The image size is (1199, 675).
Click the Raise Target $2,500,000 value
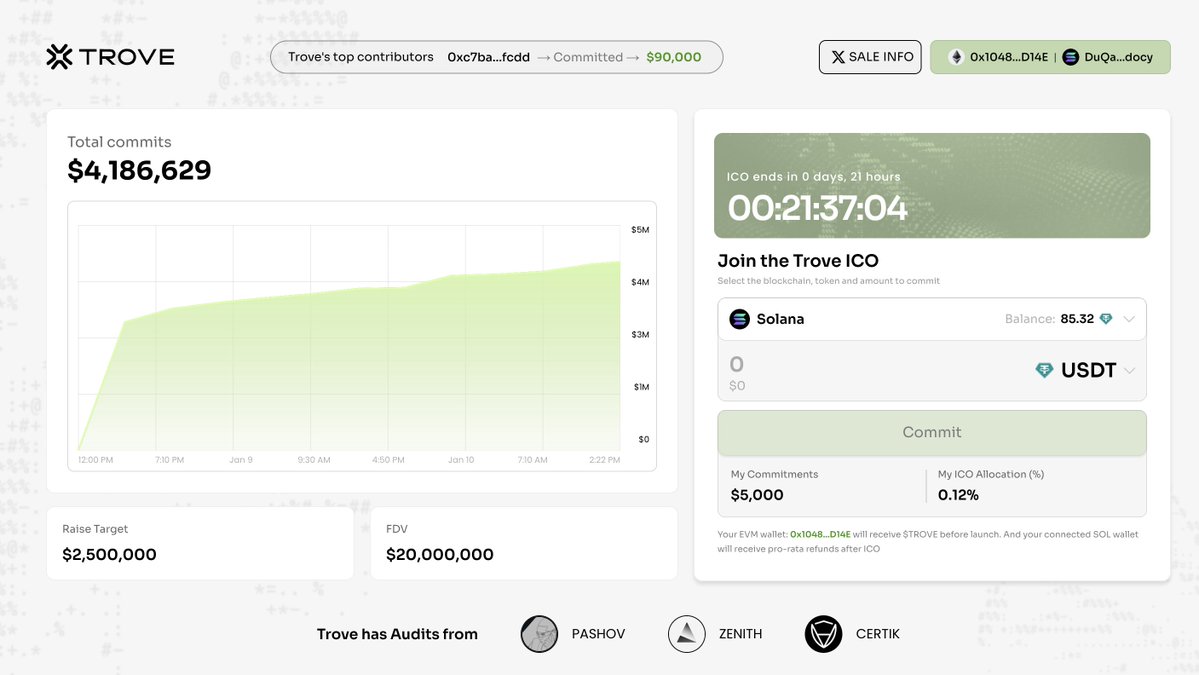pyautogui.click(x=109, y=554)
